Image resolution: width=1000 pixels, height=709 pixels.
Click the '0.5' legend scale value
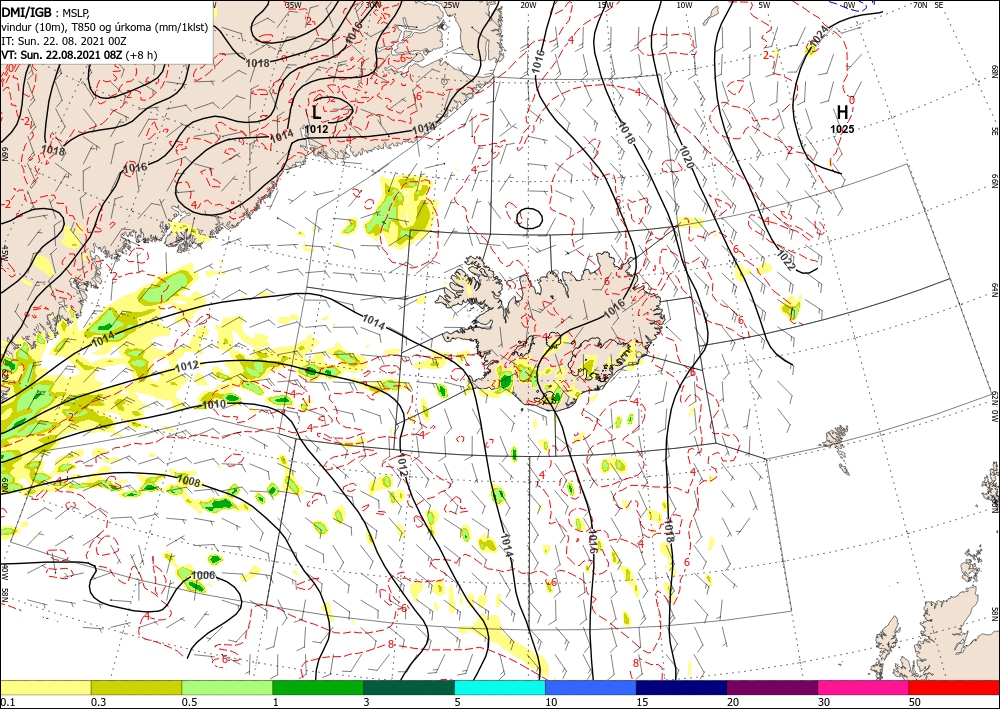tap(189, 702)
